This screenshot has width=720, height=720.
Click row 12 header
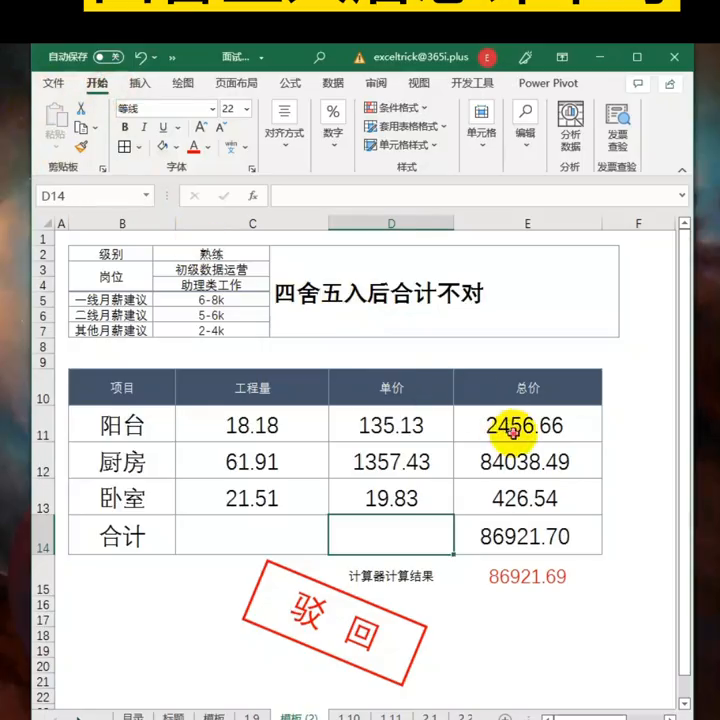pyautogui.click(x=43, y=461)
